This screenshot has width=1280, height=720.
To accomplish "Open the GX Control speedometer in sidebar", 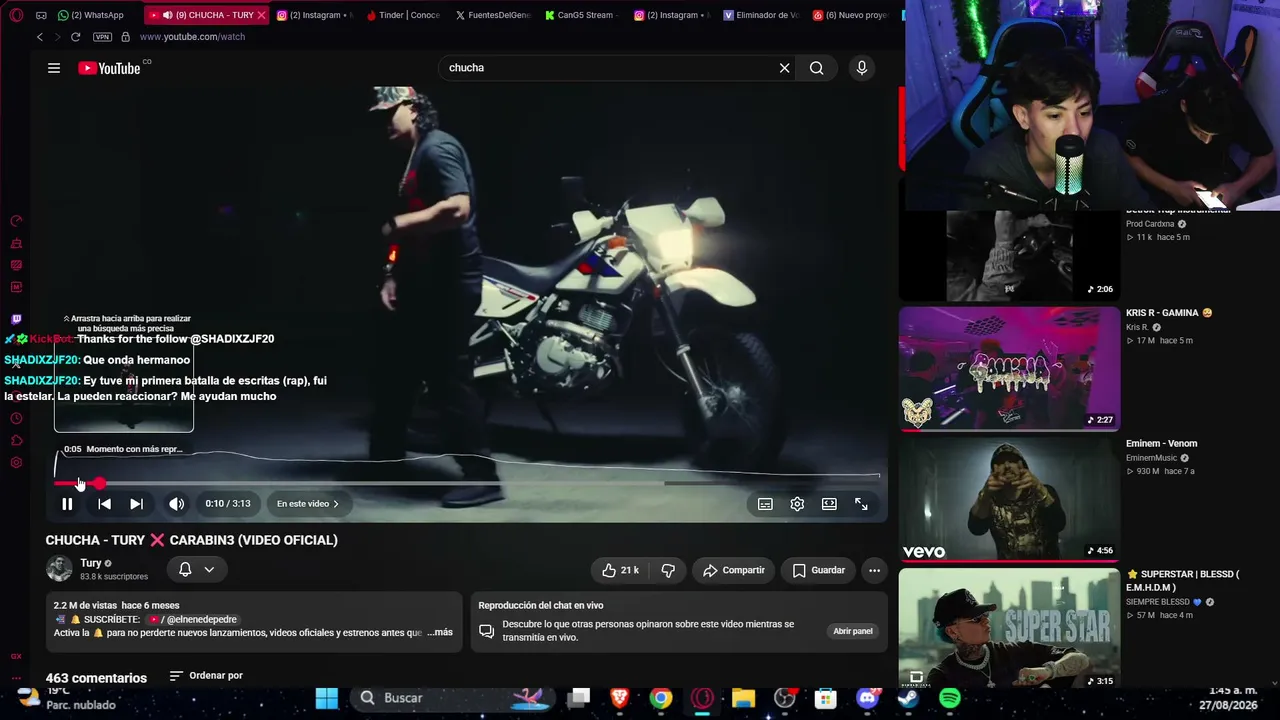I will coord(16,221).
